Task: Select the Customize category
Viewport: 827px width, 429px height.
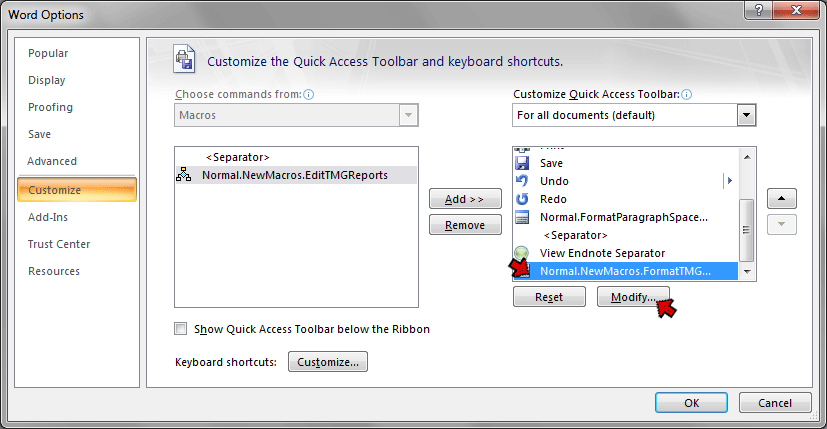Action: pyautogui.click(x=77, y=190)
